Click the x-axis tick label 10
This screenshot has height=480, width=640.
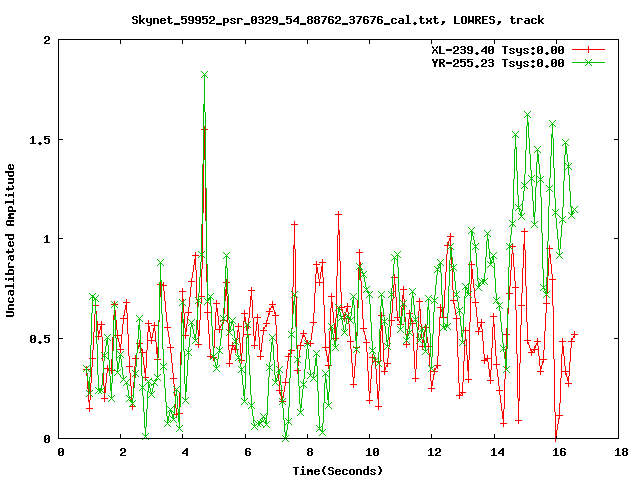click(x=372, y=452)
